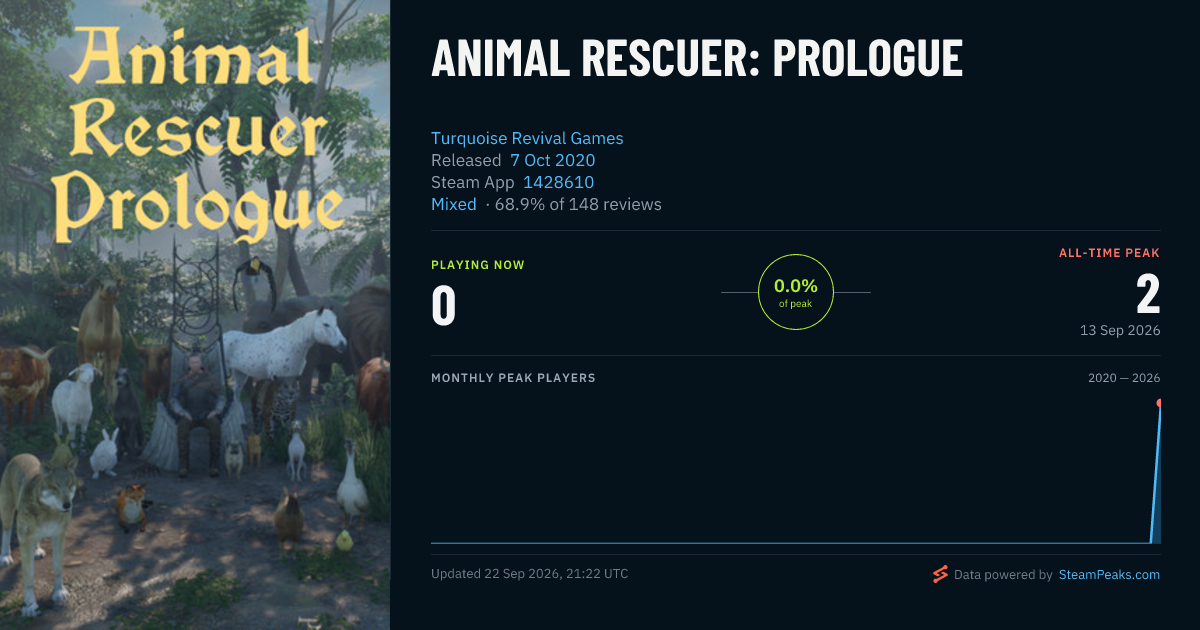Open the SteamPeaks.com link

click(x=1109, y=575)
